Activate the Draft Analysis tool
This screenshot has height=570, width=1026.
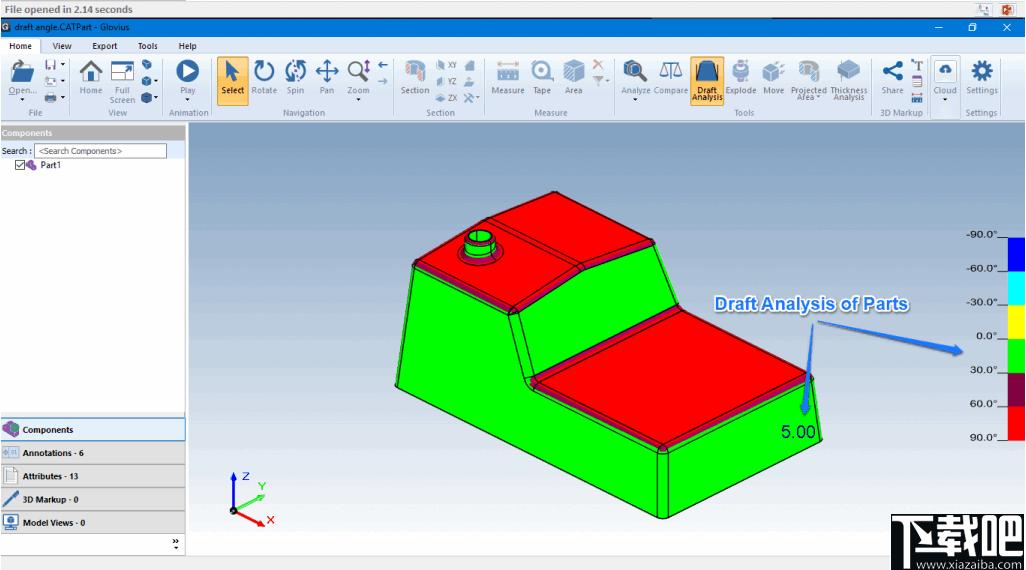pyautogui.click(x=707, y=80)
